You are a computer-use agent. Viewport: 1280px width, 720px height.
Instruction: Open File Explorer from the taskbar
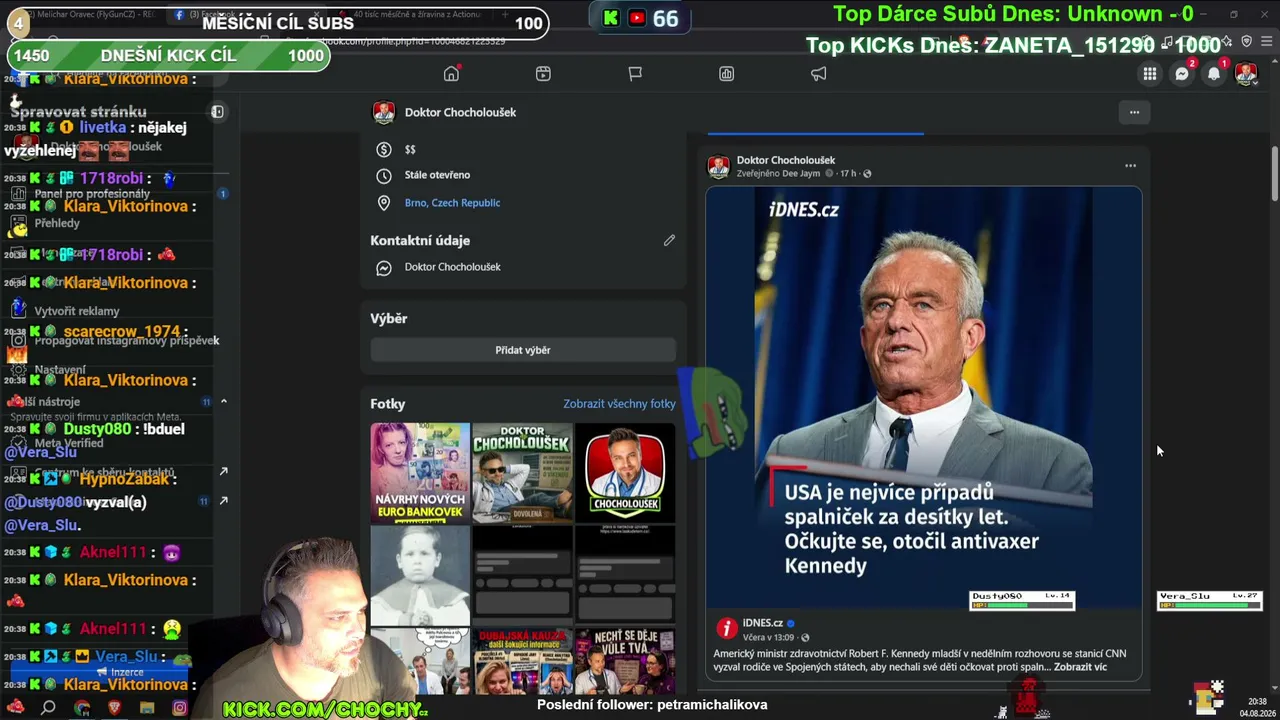[x=147, y=708]
